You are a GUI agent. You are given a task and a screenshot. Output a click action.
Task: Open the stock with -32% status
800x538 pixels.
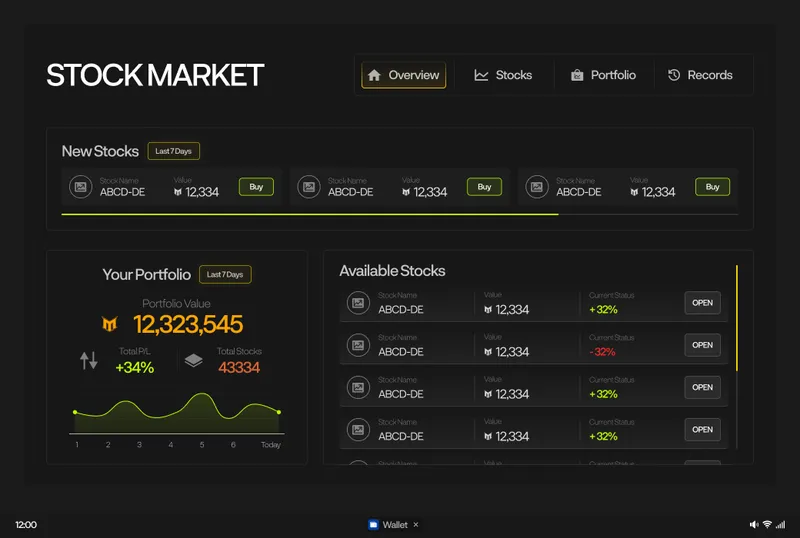703,345
